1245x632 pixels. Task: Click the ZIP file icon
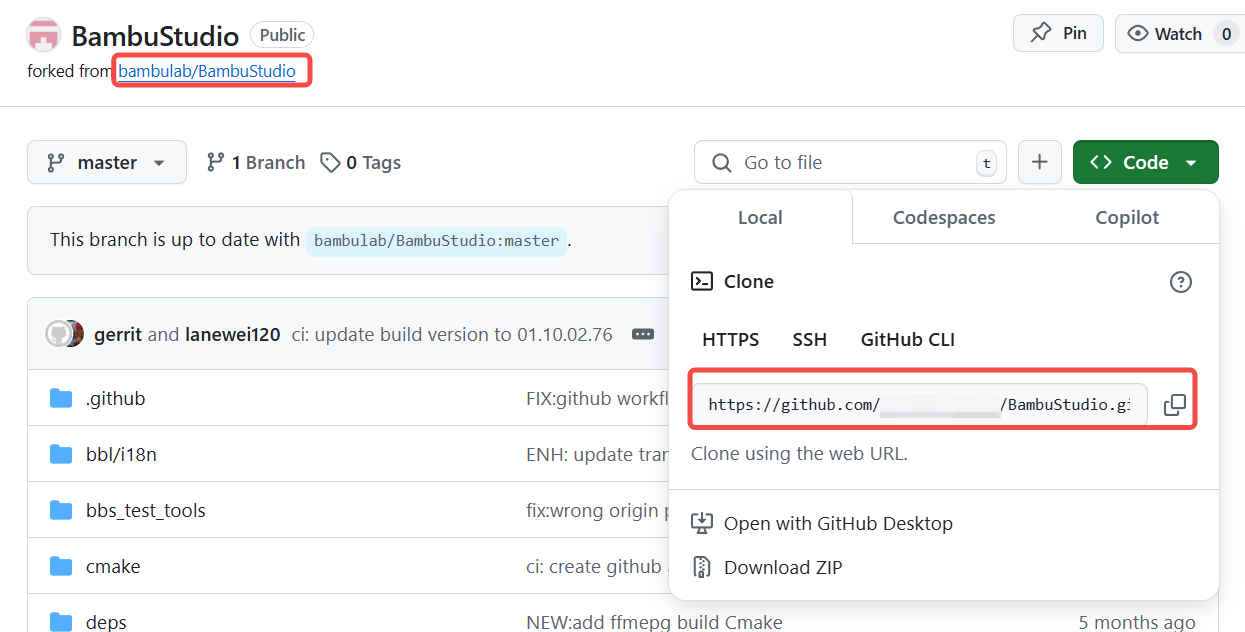(702, 567)
